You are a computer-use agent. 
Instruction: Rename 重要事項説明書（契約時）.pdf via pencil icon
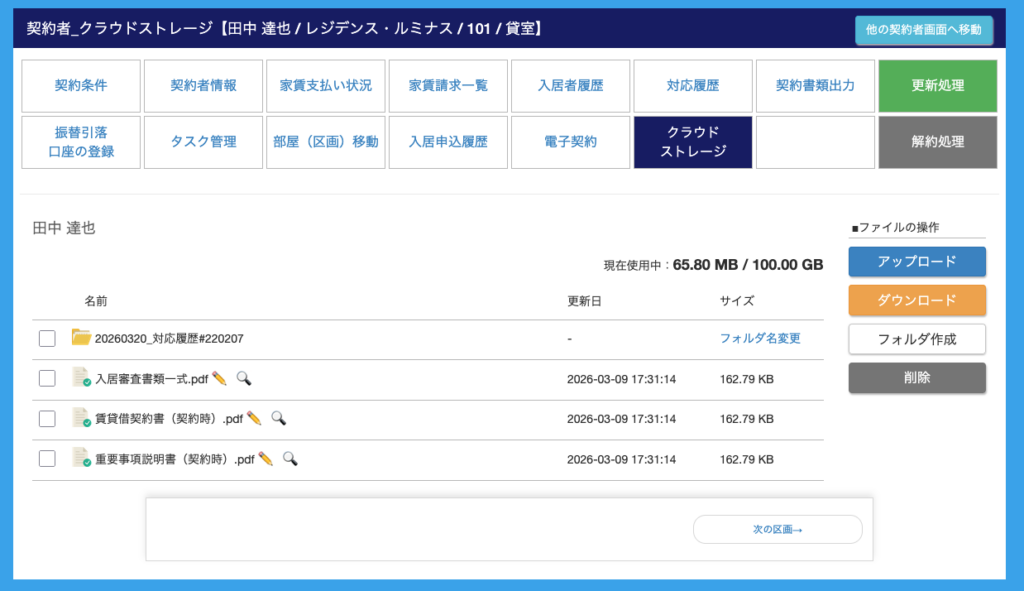point(265,458)
